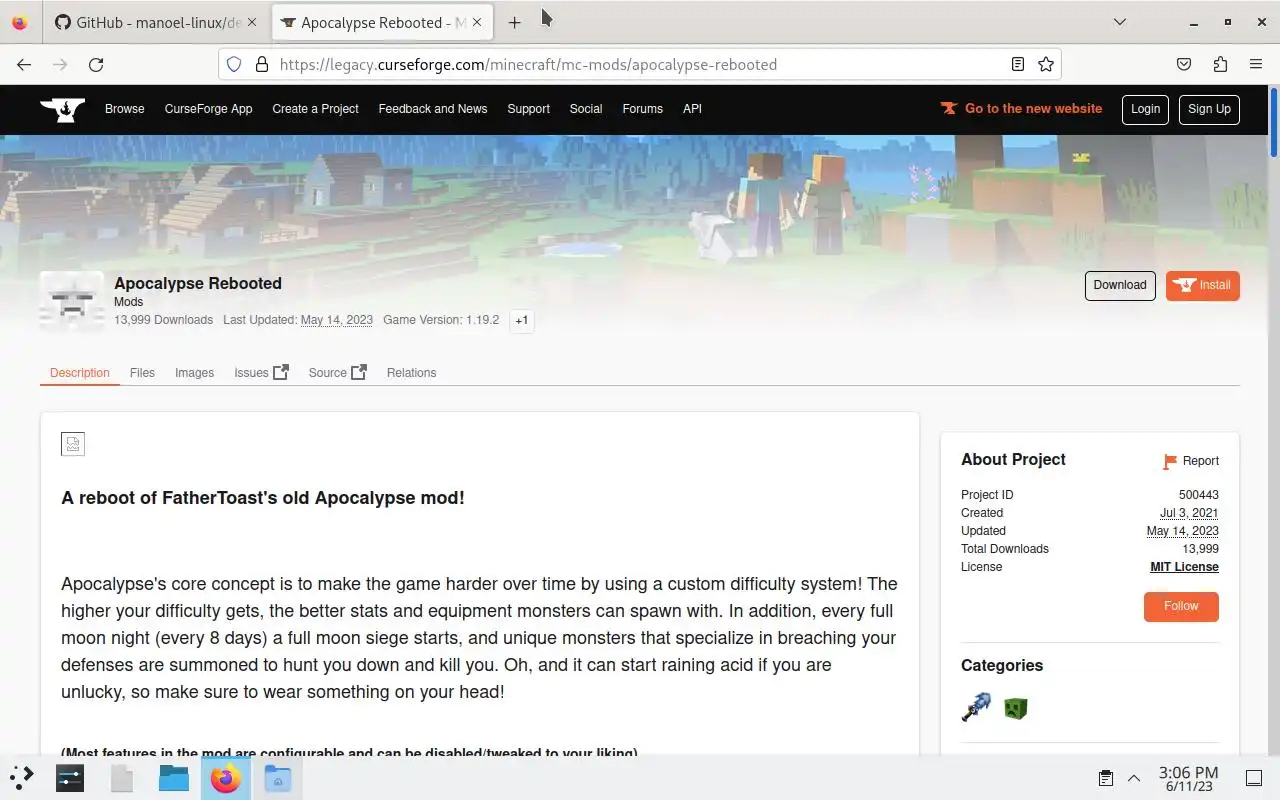Toggle reader view icon in address bar

[x=1017, y=64]
